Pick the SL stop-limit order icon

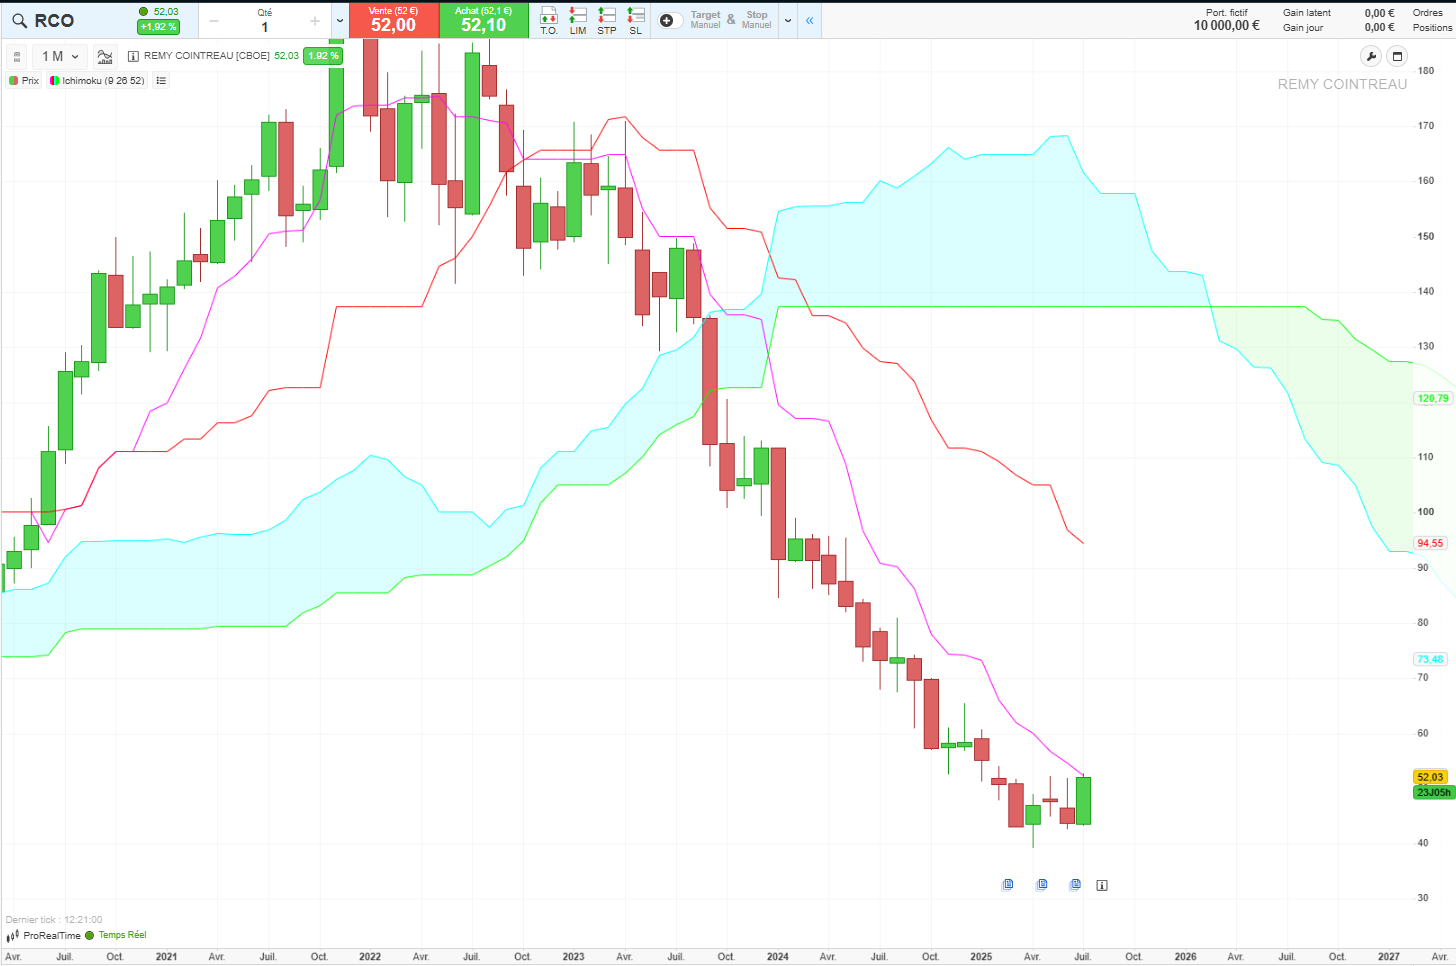pos(636,20)
